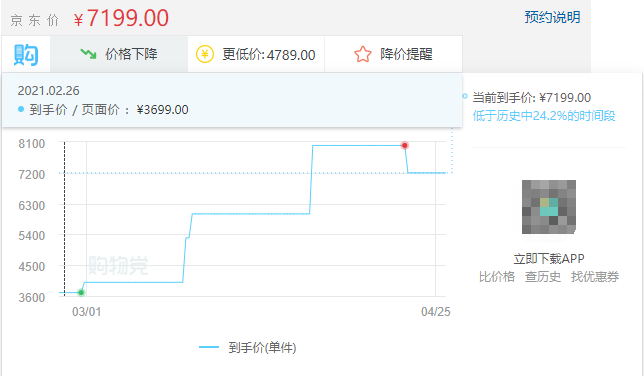Click the yellow yen coin icon
This screenshot has height=376, width=644.
tap(205, 54)
